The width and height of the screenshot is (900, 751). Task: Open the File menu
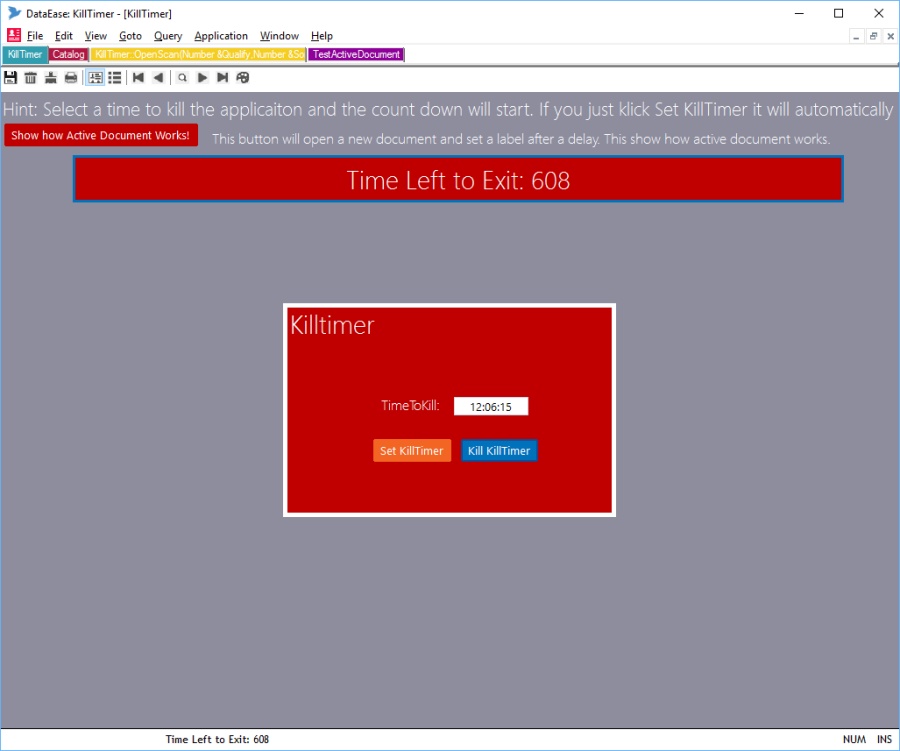pyautogui.click(x=35, y=36)
